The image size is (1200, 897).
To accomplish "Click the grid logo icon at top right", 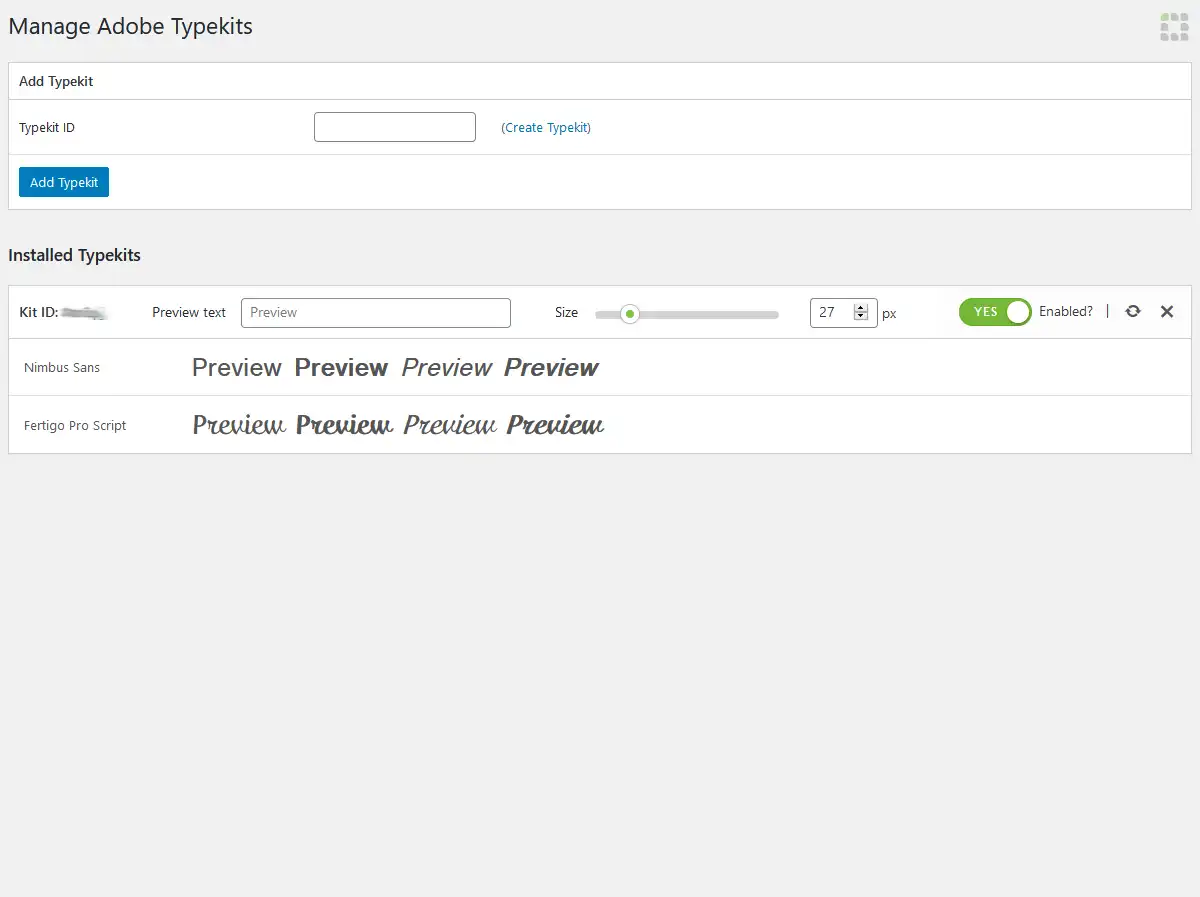I will coord(1174,27).
